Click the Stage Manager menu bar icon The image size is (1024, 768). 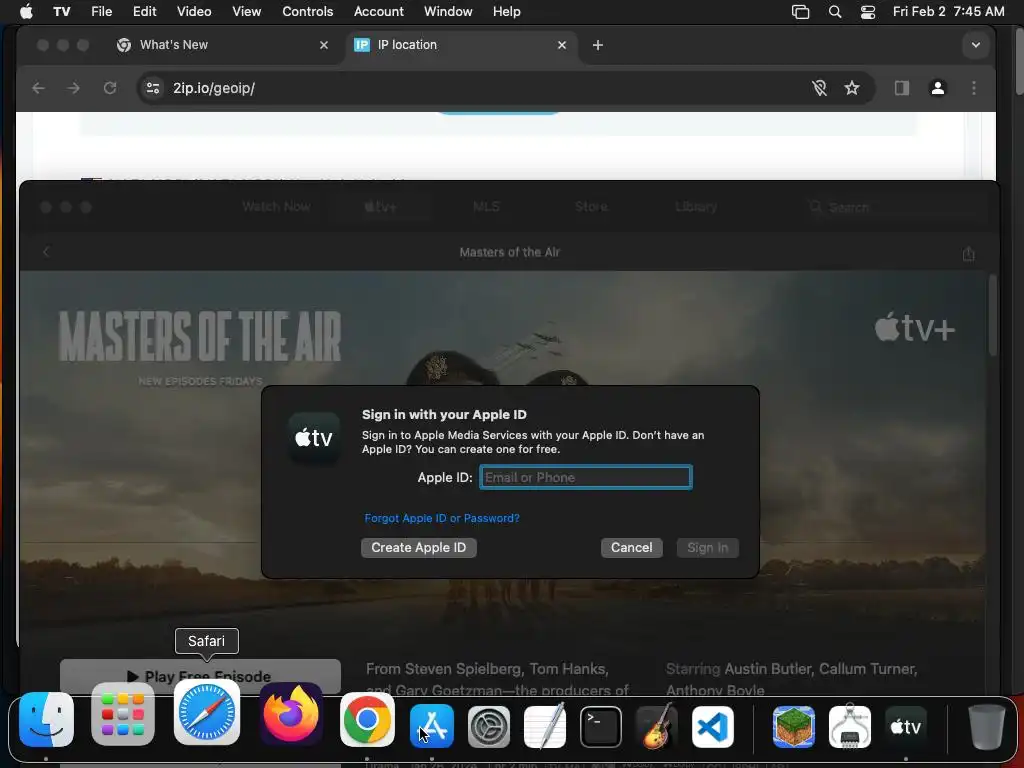pyautogui.click(x=800, y=12)
